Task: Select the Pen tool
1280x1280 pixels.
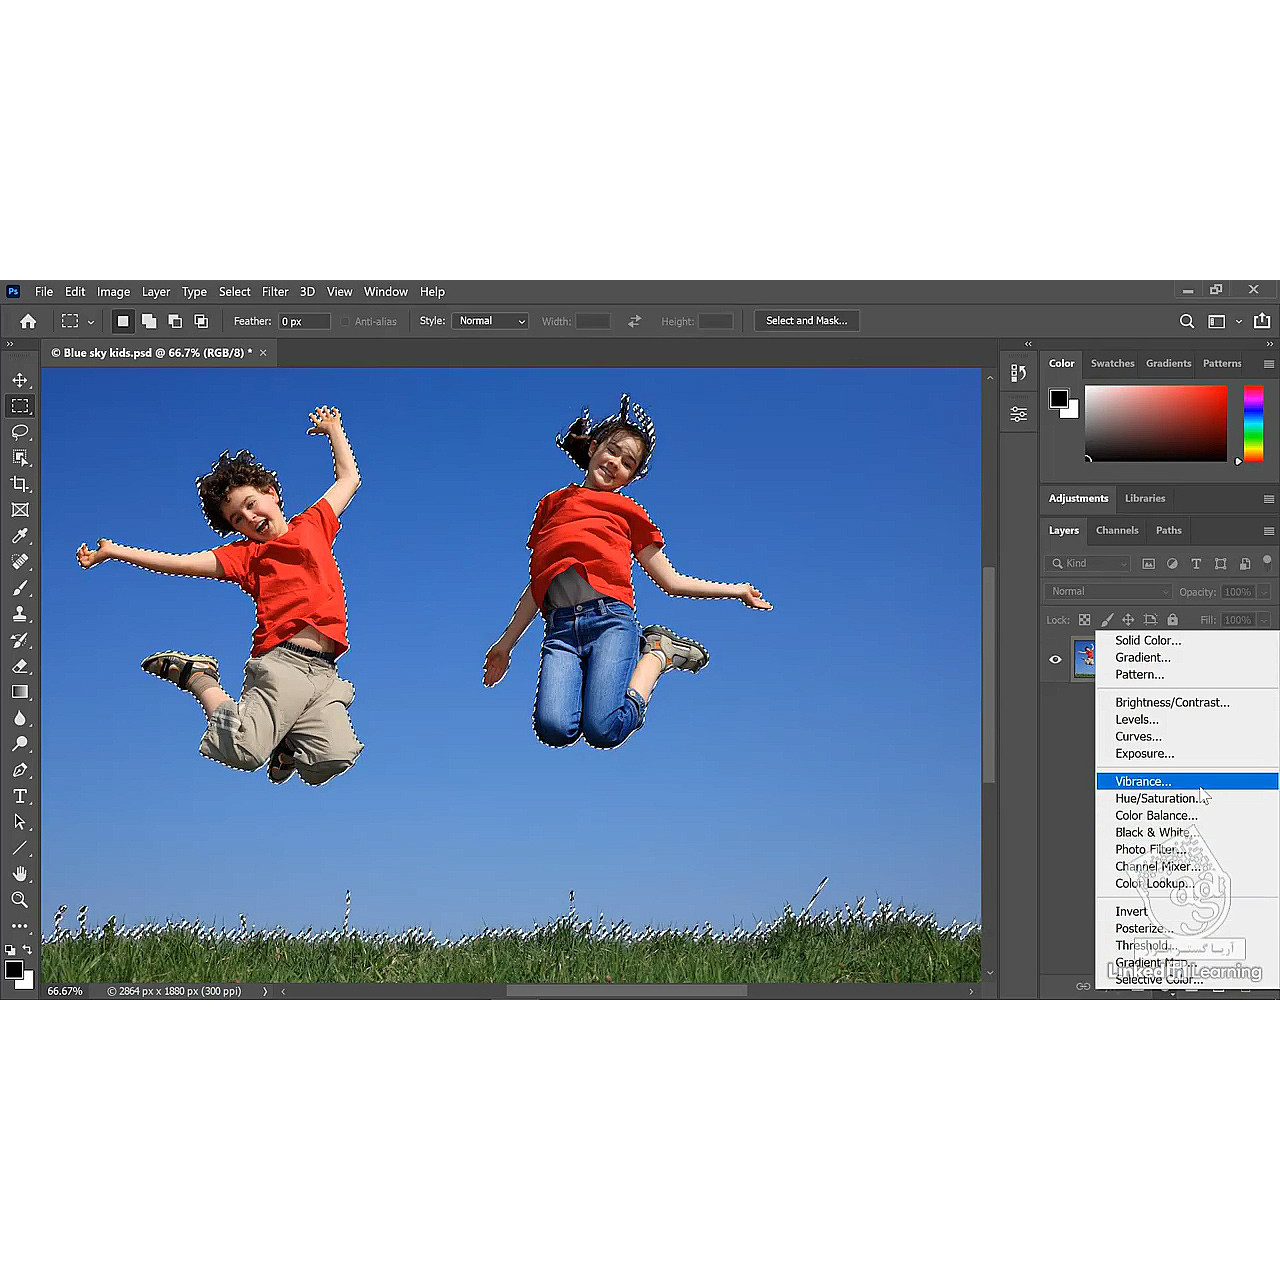Action: pos(19,770)
